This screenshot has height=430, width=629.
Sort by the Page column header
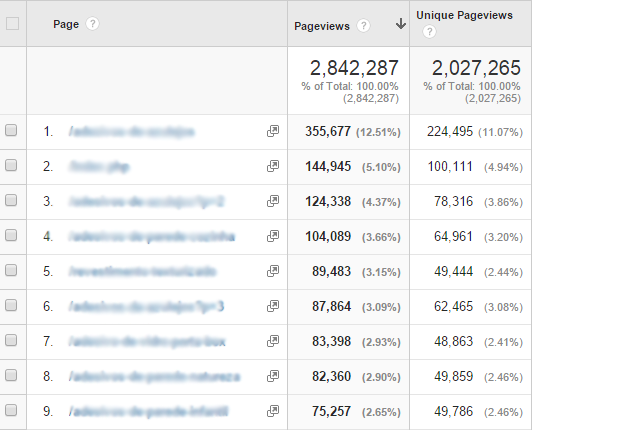coord(66,24)
